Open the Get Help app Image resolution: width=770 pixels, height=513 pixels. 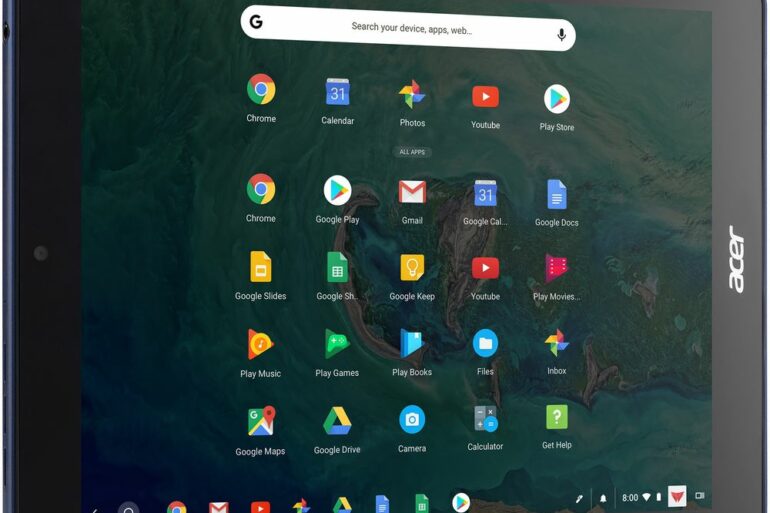[556, 417]
